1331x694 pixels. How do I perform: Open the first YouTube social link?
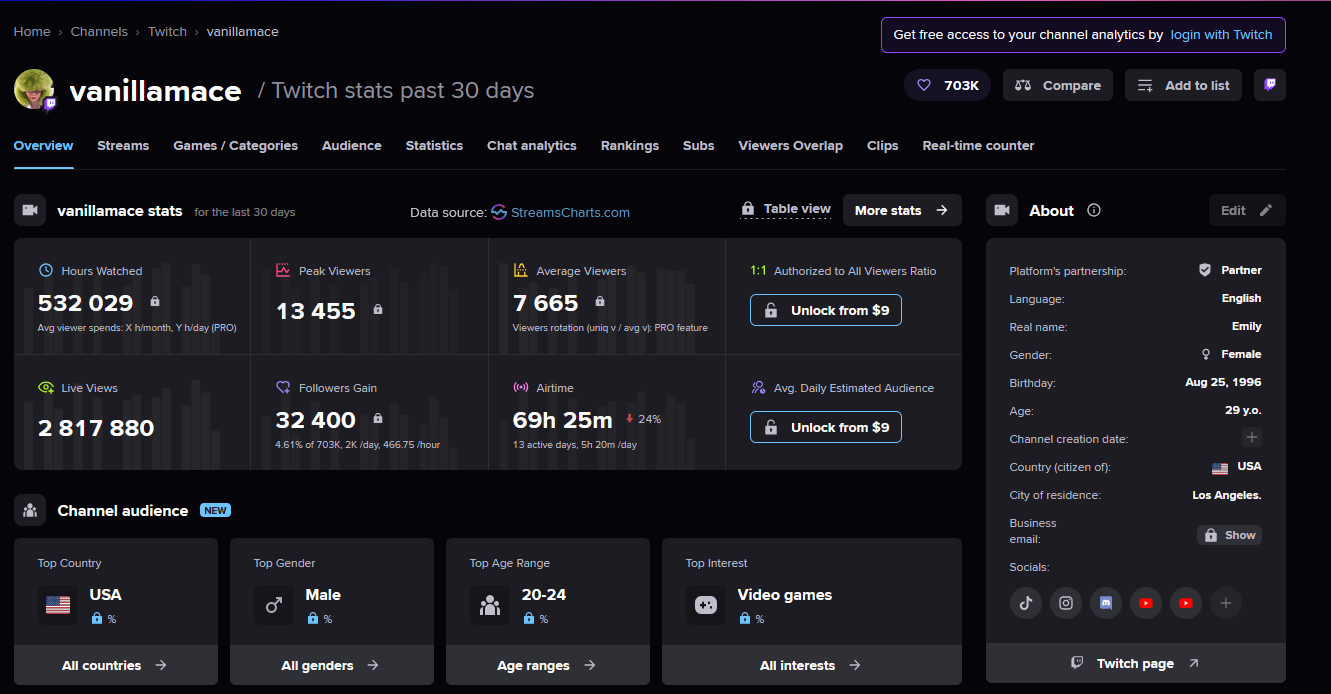pyautogui.click(x=1146, y=603)
